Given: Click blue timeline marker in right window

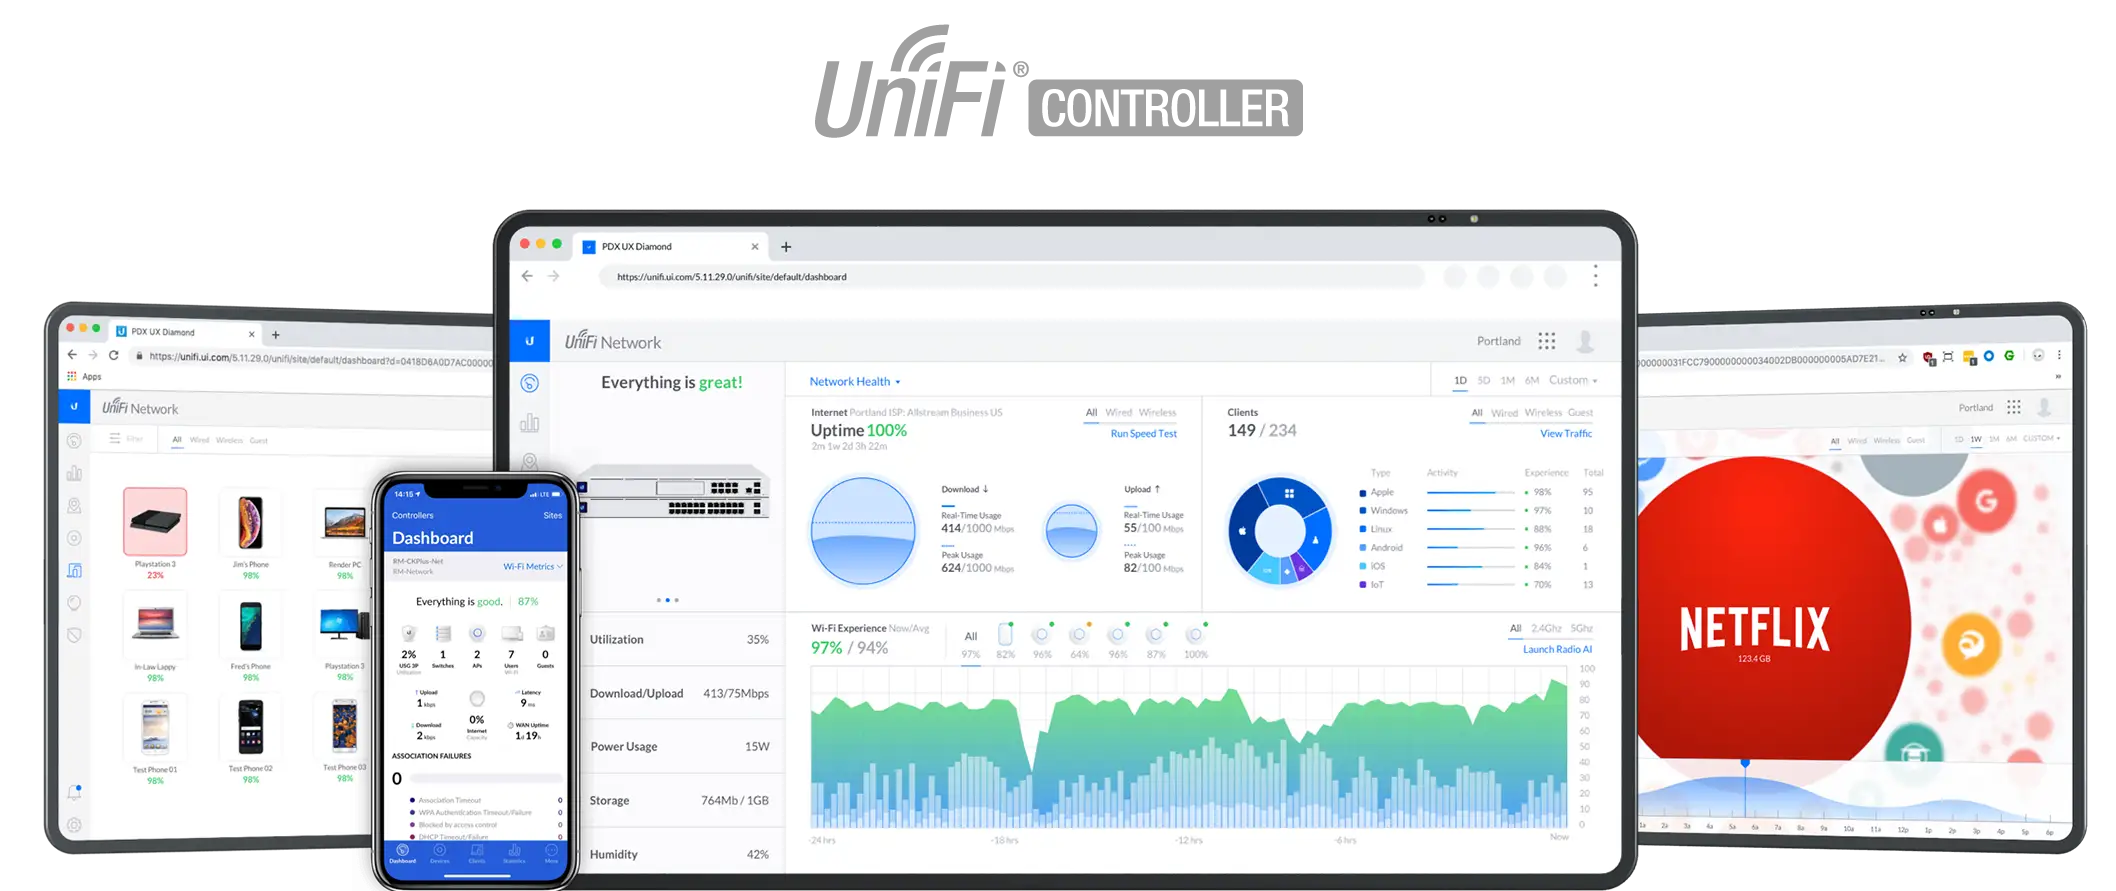Looking at the screenshot, I should point(1745,762).
